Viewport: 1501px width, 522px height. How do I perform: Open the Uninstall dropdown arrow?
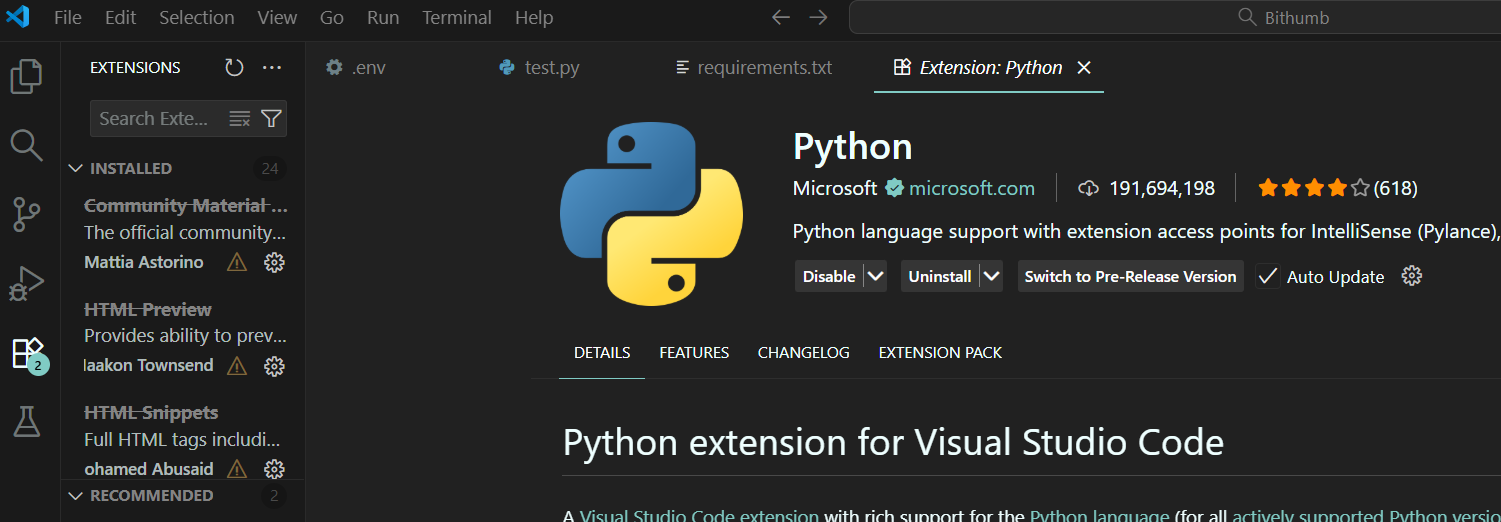(991, 276)
